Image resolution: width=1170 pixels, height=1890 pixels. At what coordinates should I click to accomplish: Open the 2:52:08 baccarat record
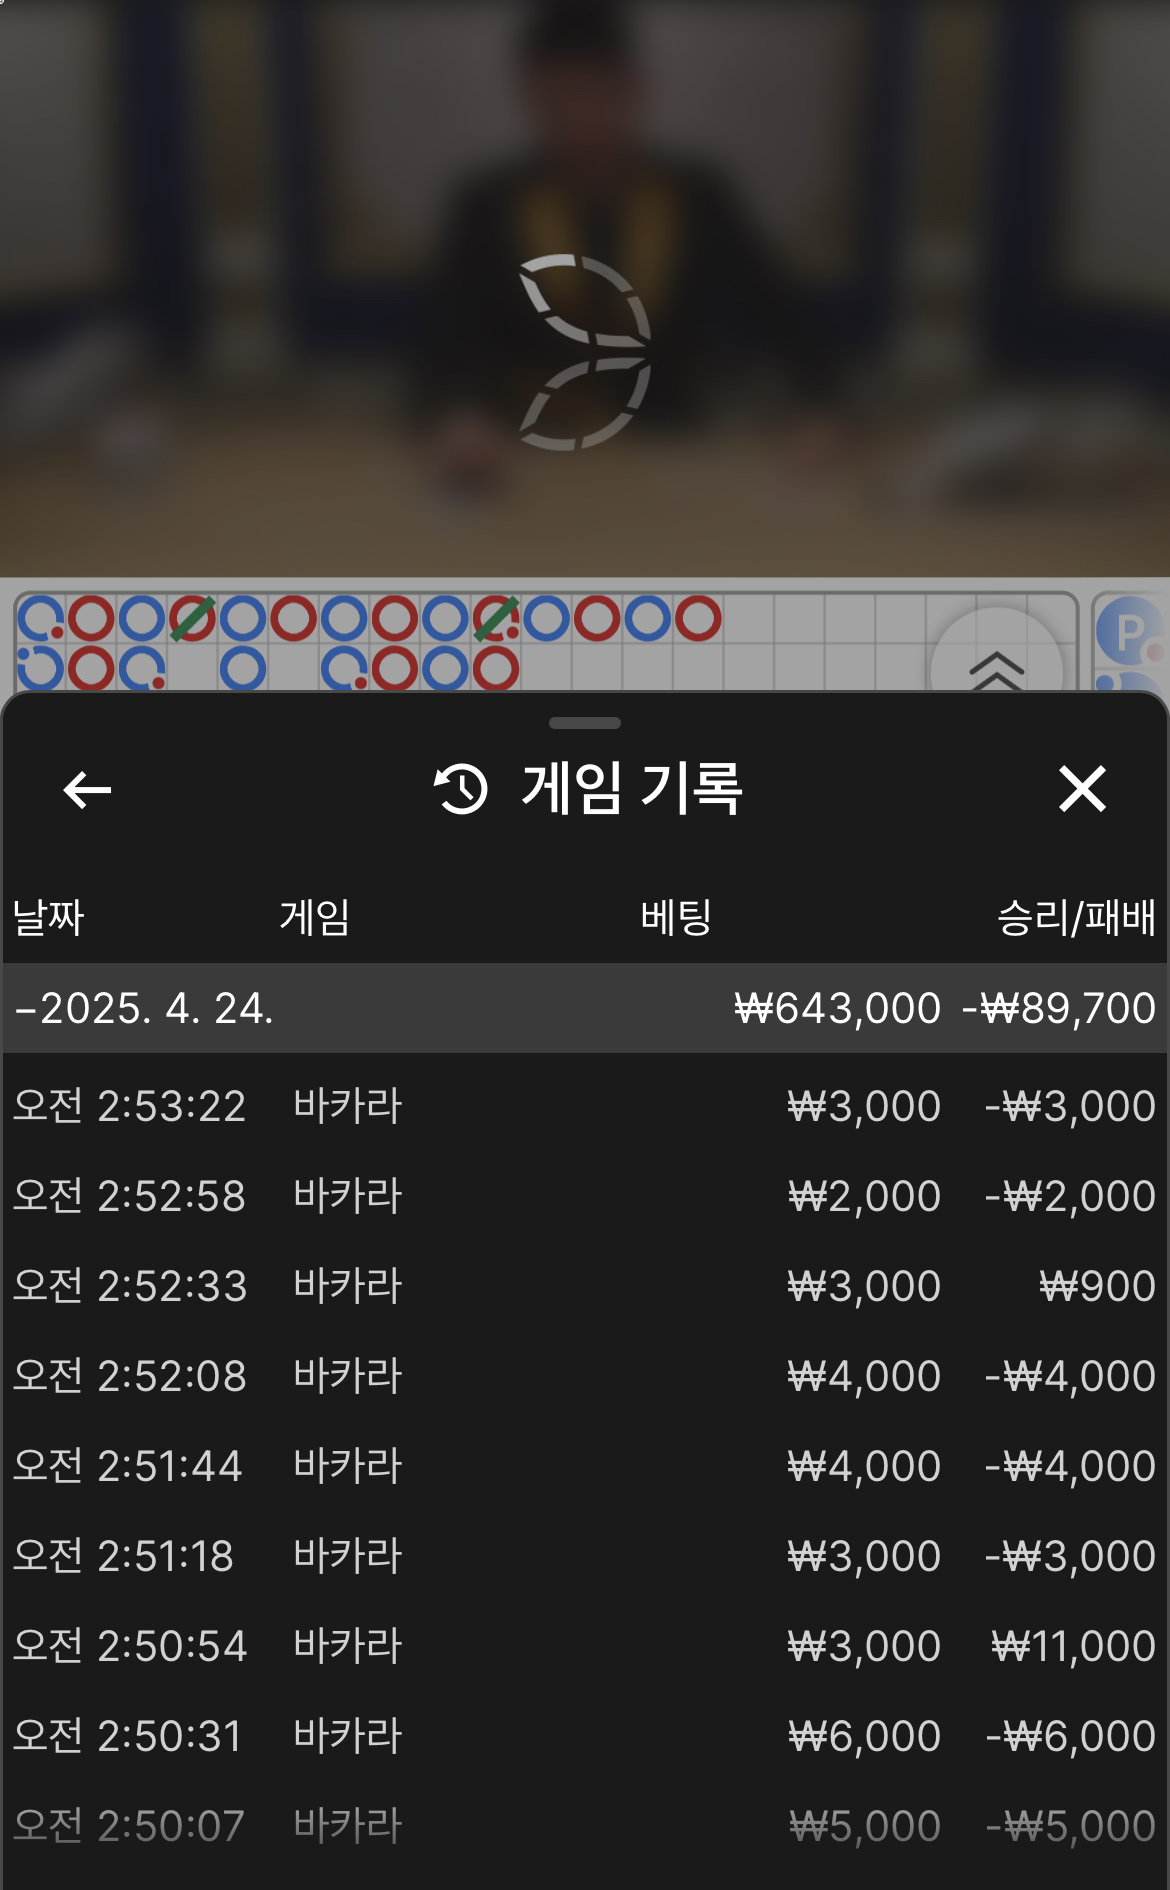coord(585,1376)
